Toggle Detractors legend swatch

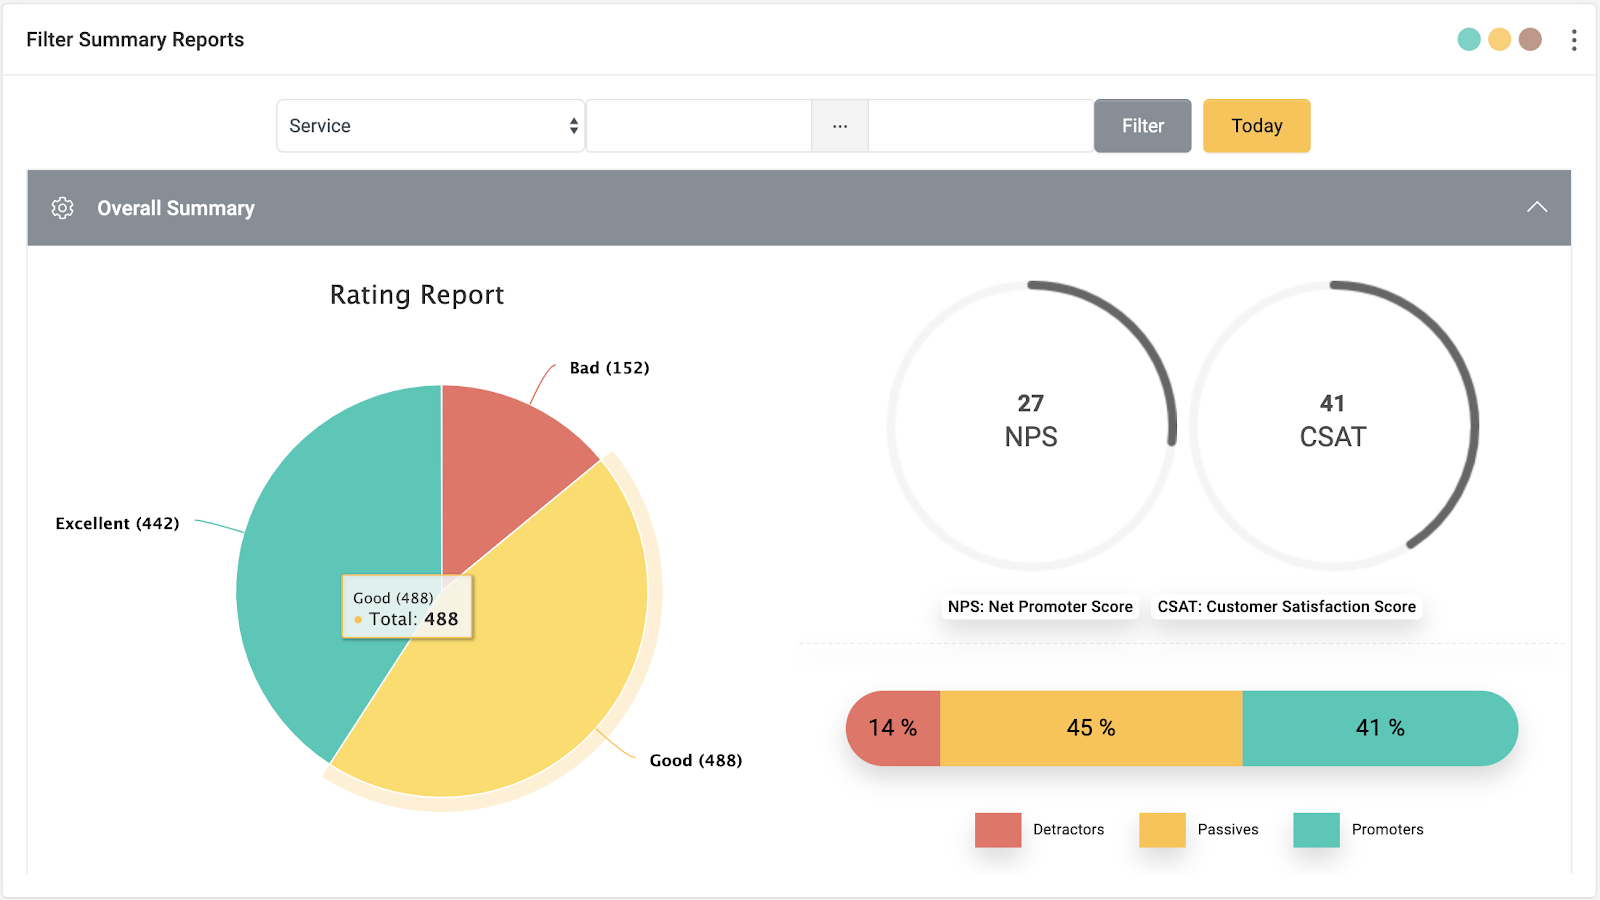(x=998, y=830)
